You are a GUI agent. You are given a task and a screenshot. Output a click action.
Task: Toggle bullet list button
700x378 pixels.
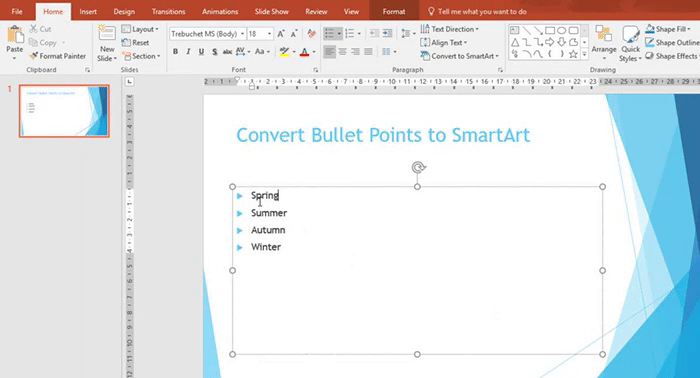tap(329, 33)
